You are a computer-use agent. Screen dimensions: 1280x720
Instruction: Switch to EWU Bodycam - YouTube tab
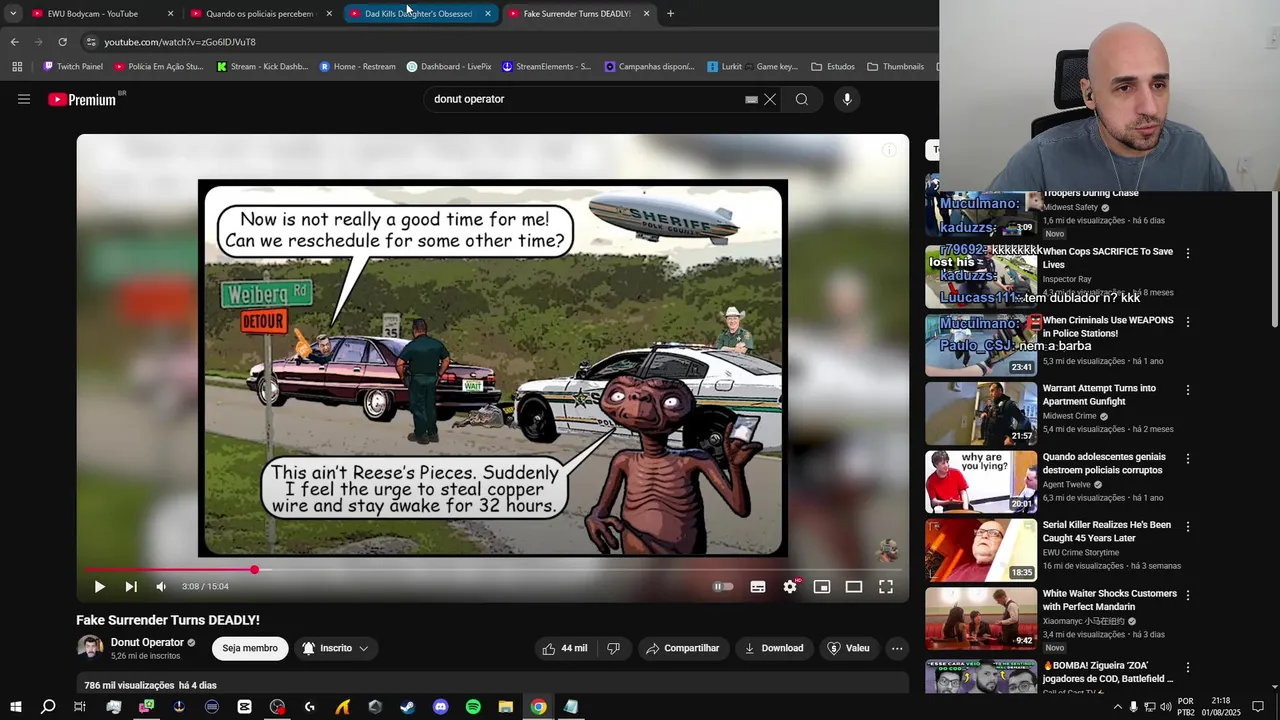point(100,14)
